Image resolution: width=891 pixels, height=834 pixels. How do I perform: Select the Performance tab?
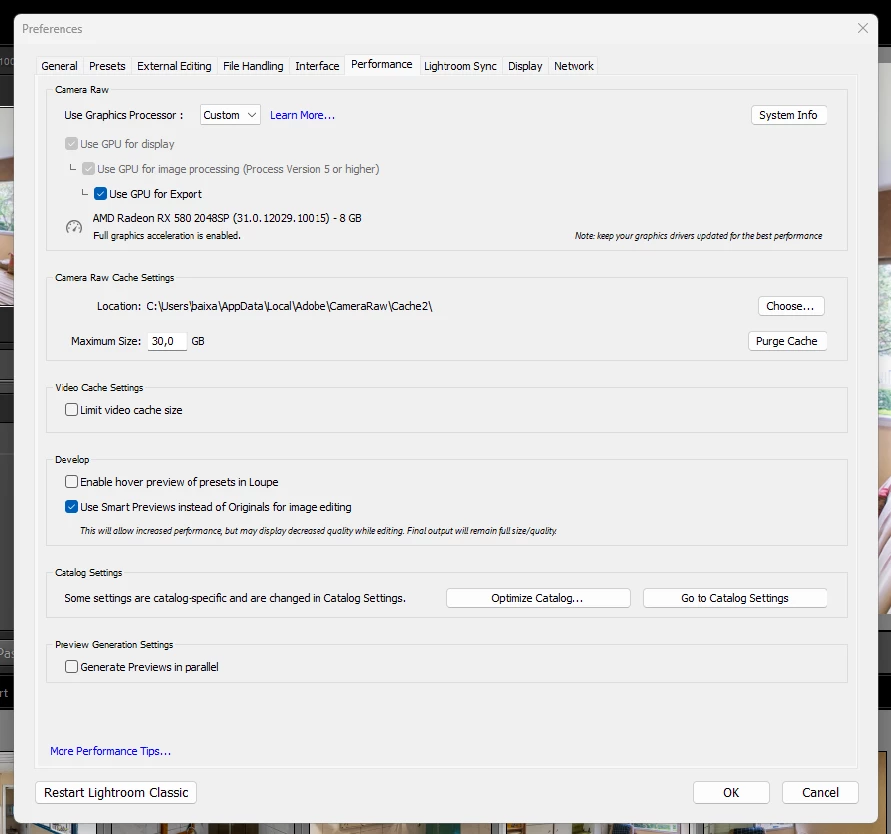coord(381,64)
